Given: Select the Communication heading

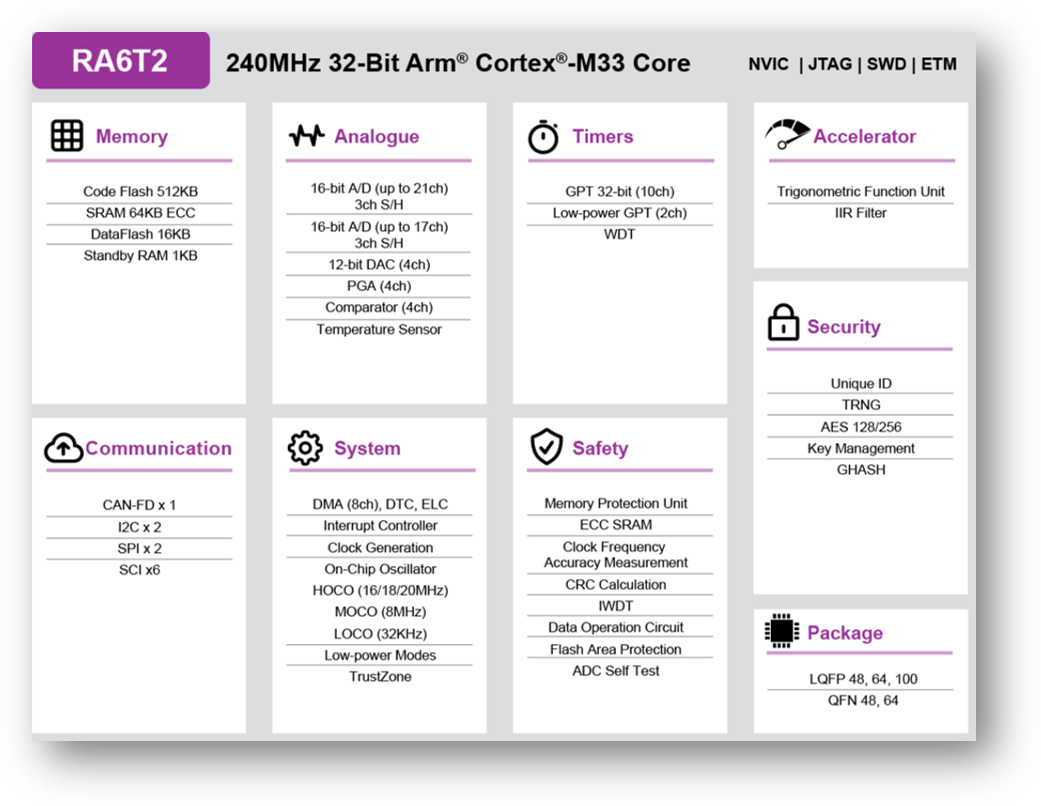Looking at the screenshot, I should coord(159,448).
